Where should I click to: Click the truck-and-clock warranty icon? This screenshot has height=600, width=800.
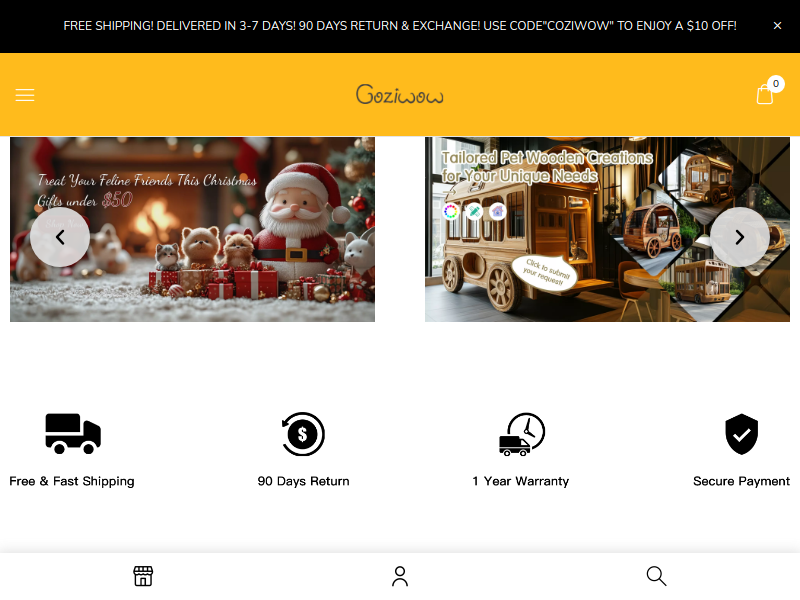(x=521, y=434)
